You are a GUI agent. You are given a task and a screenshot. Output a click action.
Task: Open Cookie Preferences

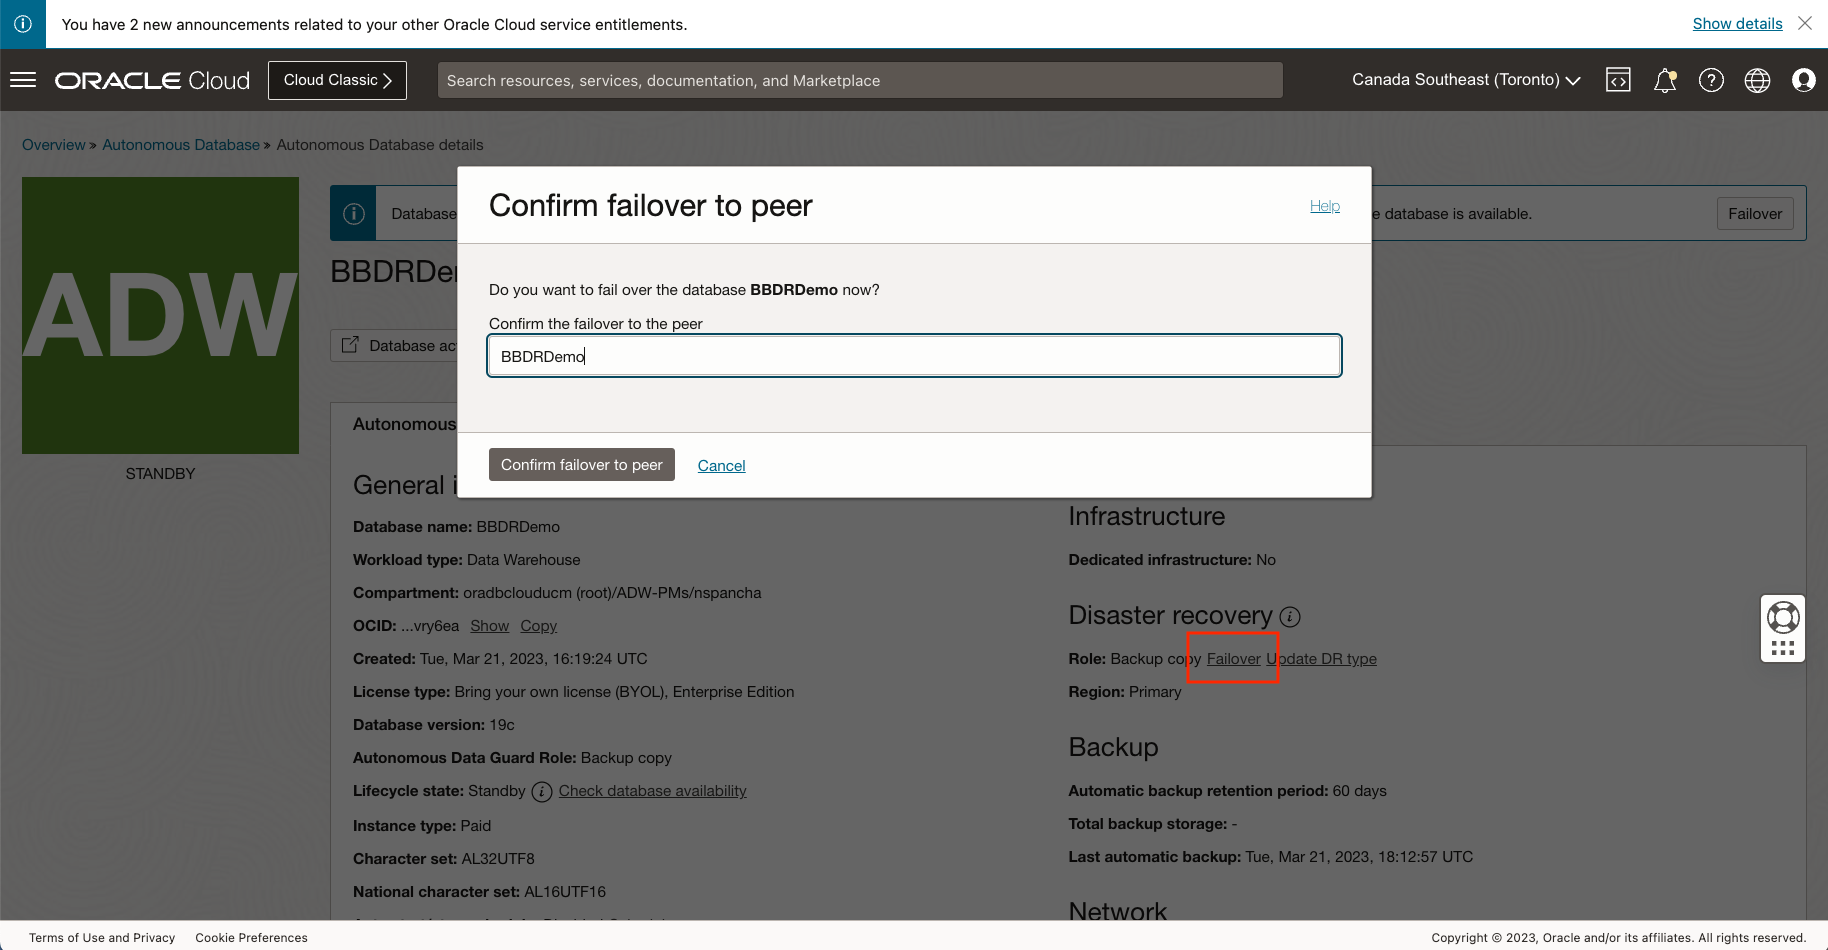click(252, 938)
